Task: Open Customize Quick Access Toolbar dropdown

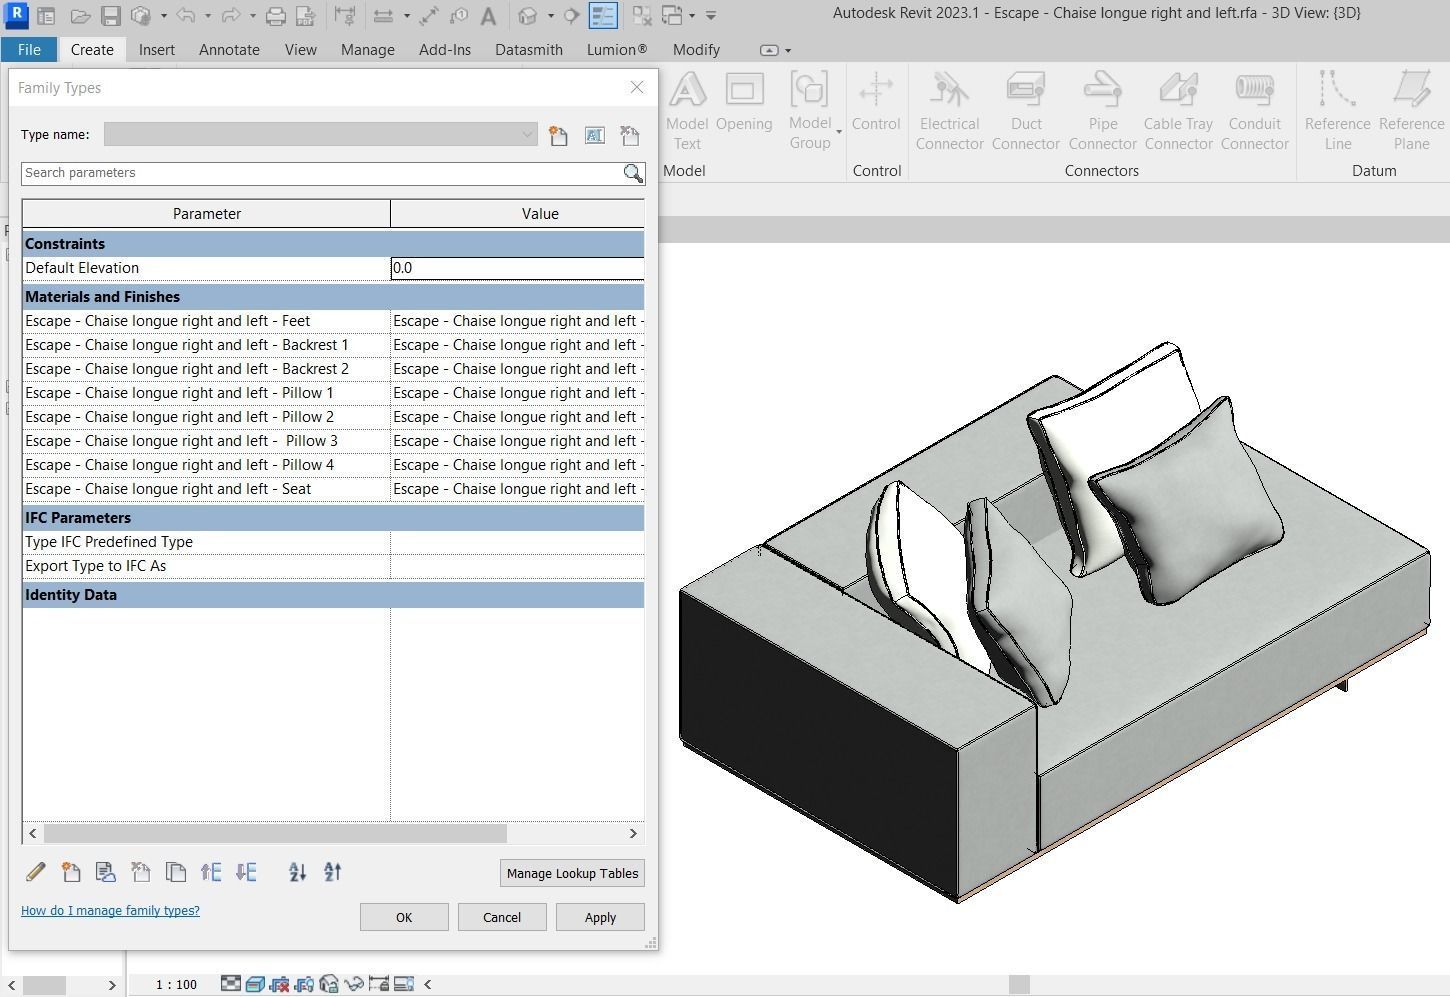Action: [711, 16]
